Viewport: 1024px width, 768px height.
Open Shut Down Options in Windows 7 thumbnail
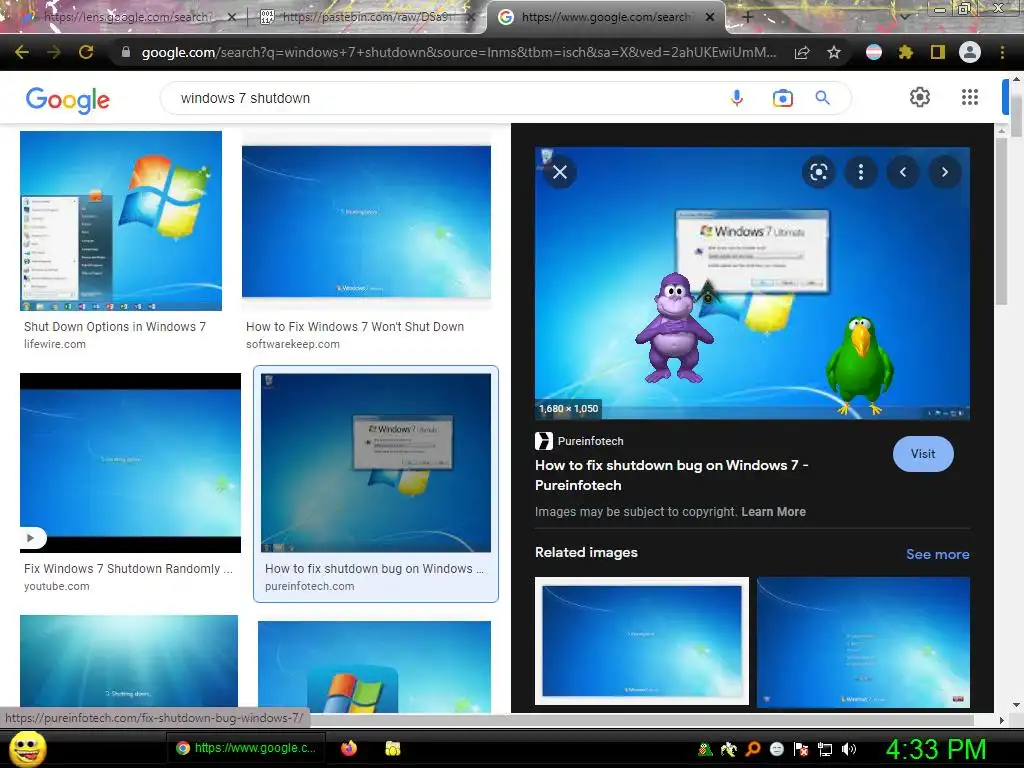[121, 221]
